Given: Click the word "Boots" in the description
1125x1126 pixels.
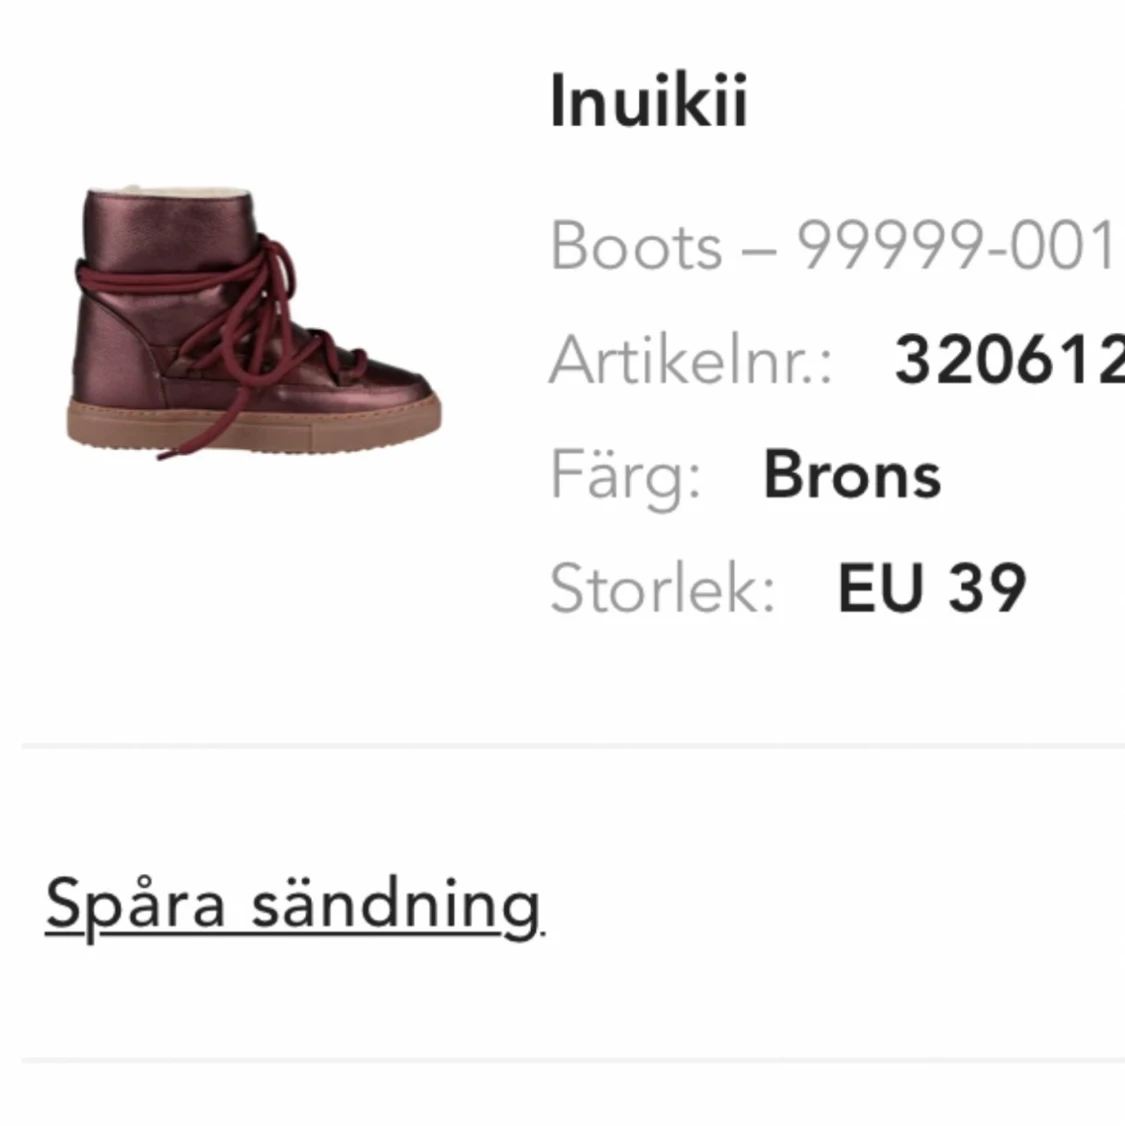Looking at the screenshot, I should [636, 246].
